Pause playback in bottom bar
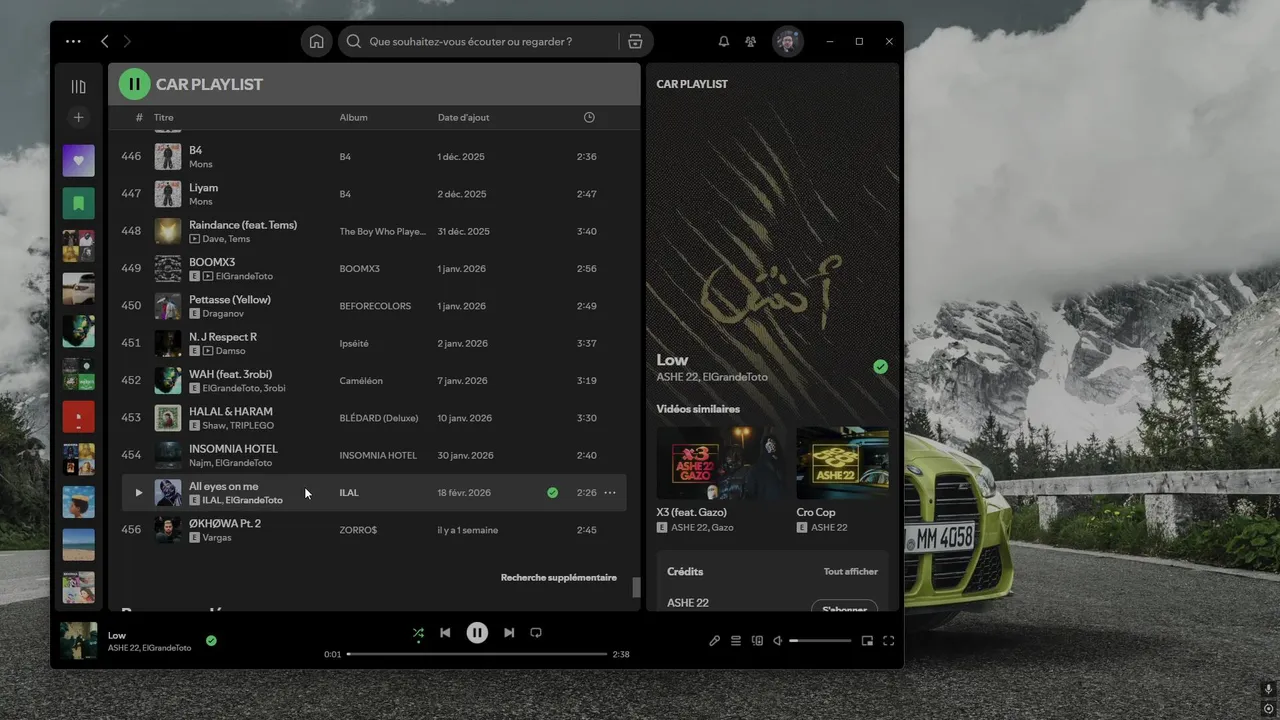 (477, 633)
